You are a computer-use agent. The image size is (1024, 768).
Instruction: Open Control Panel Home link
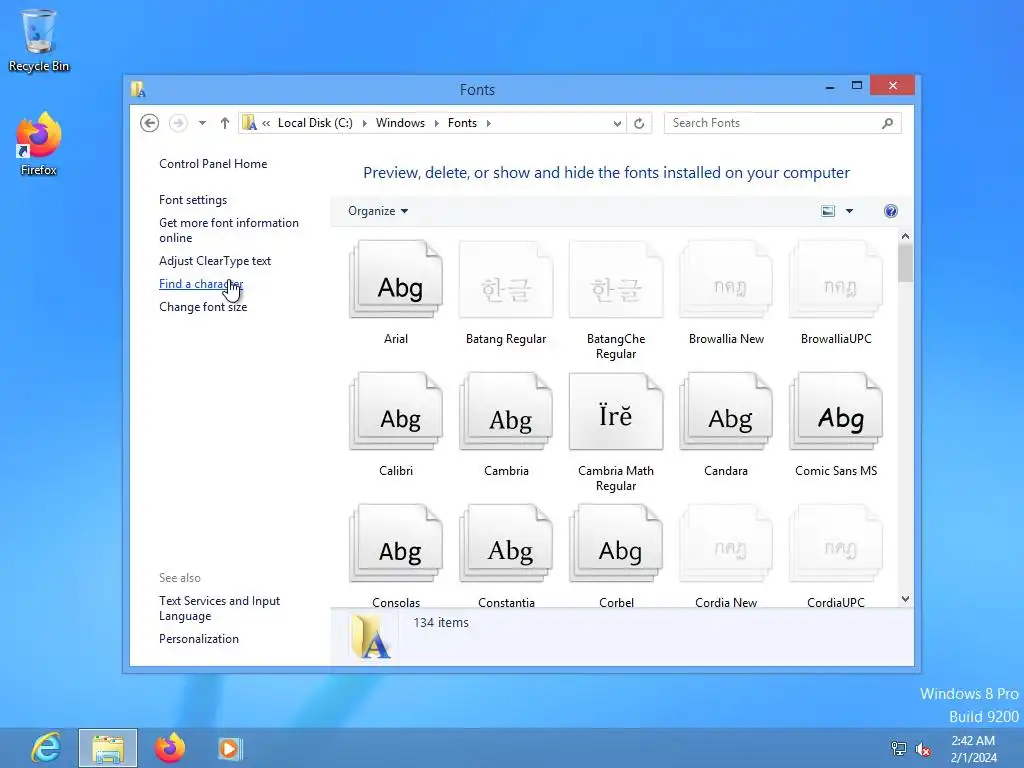click(213, 164)
